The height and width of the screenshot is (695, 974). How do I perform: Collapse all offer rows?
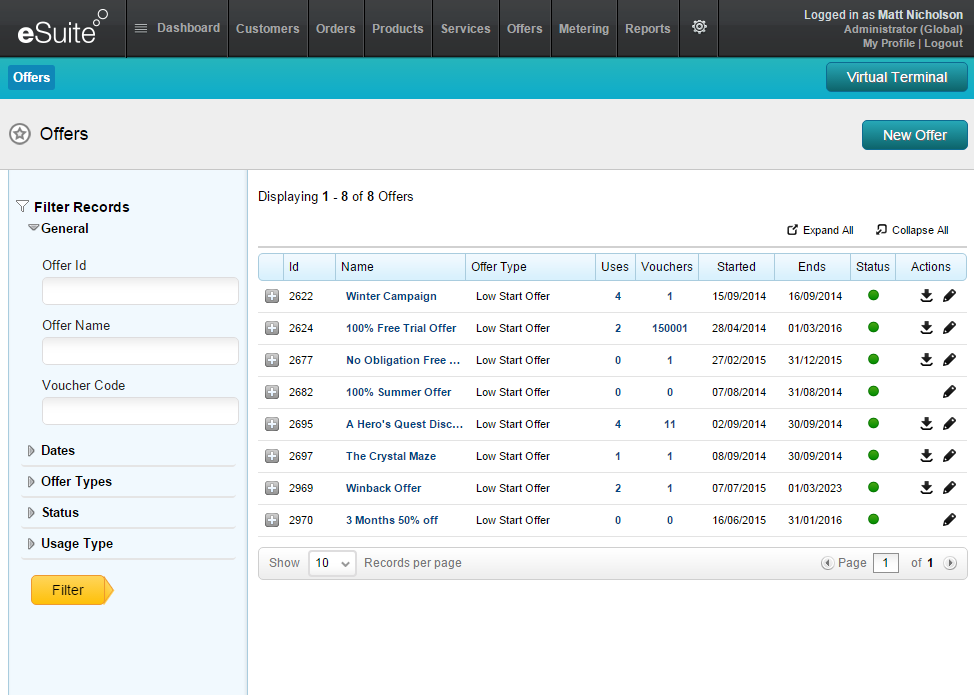coord(911,230)
